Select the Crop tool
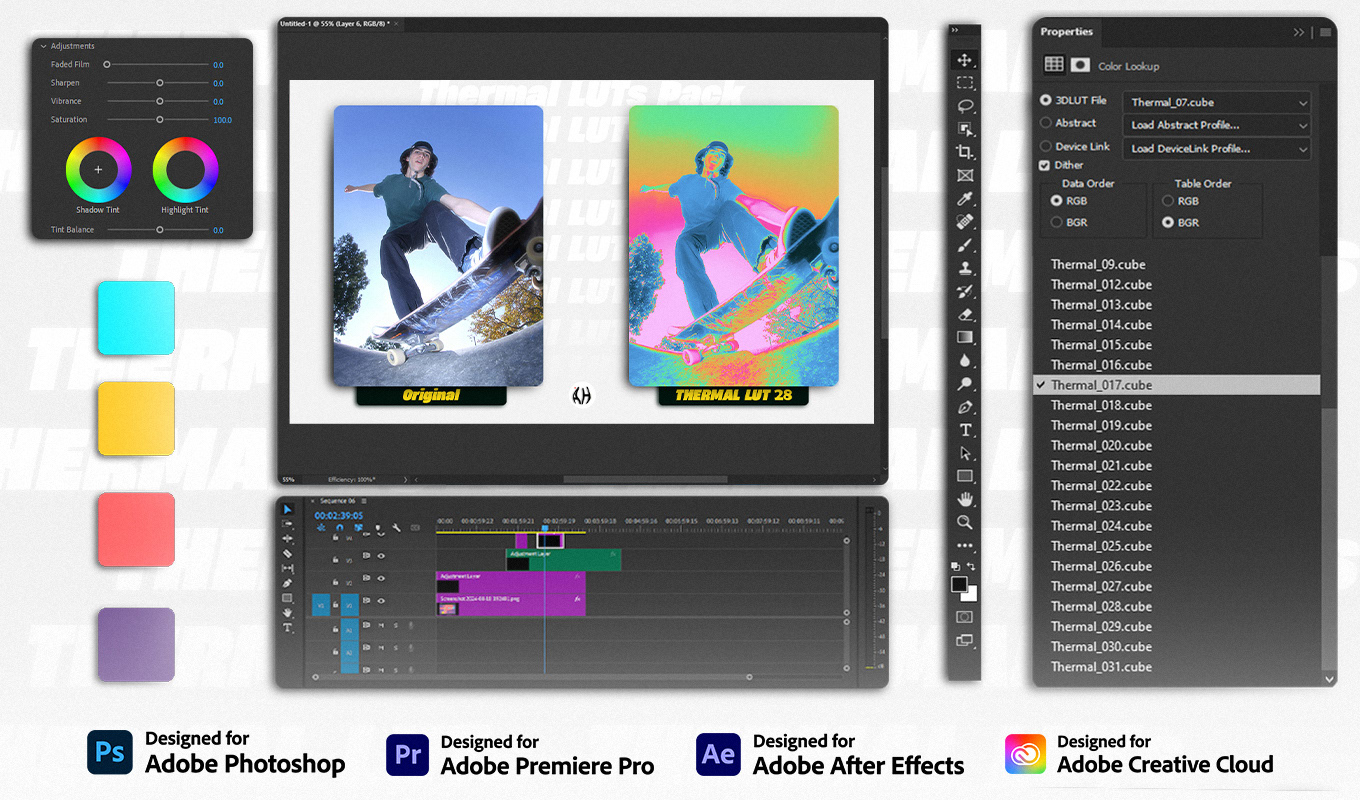The height and width of the screenshot is (800, 1360). (x=965, y=152)
